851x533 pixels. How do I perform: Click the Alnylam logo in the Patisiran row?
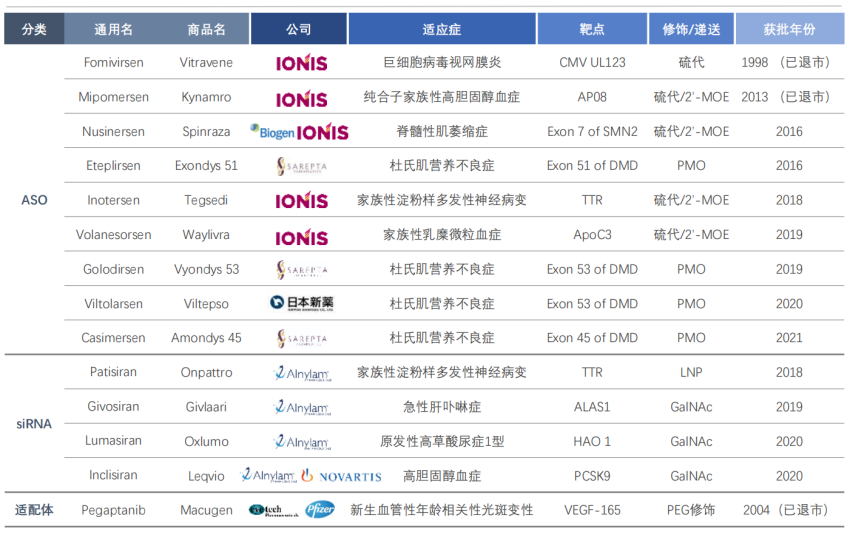coord(301,373)
